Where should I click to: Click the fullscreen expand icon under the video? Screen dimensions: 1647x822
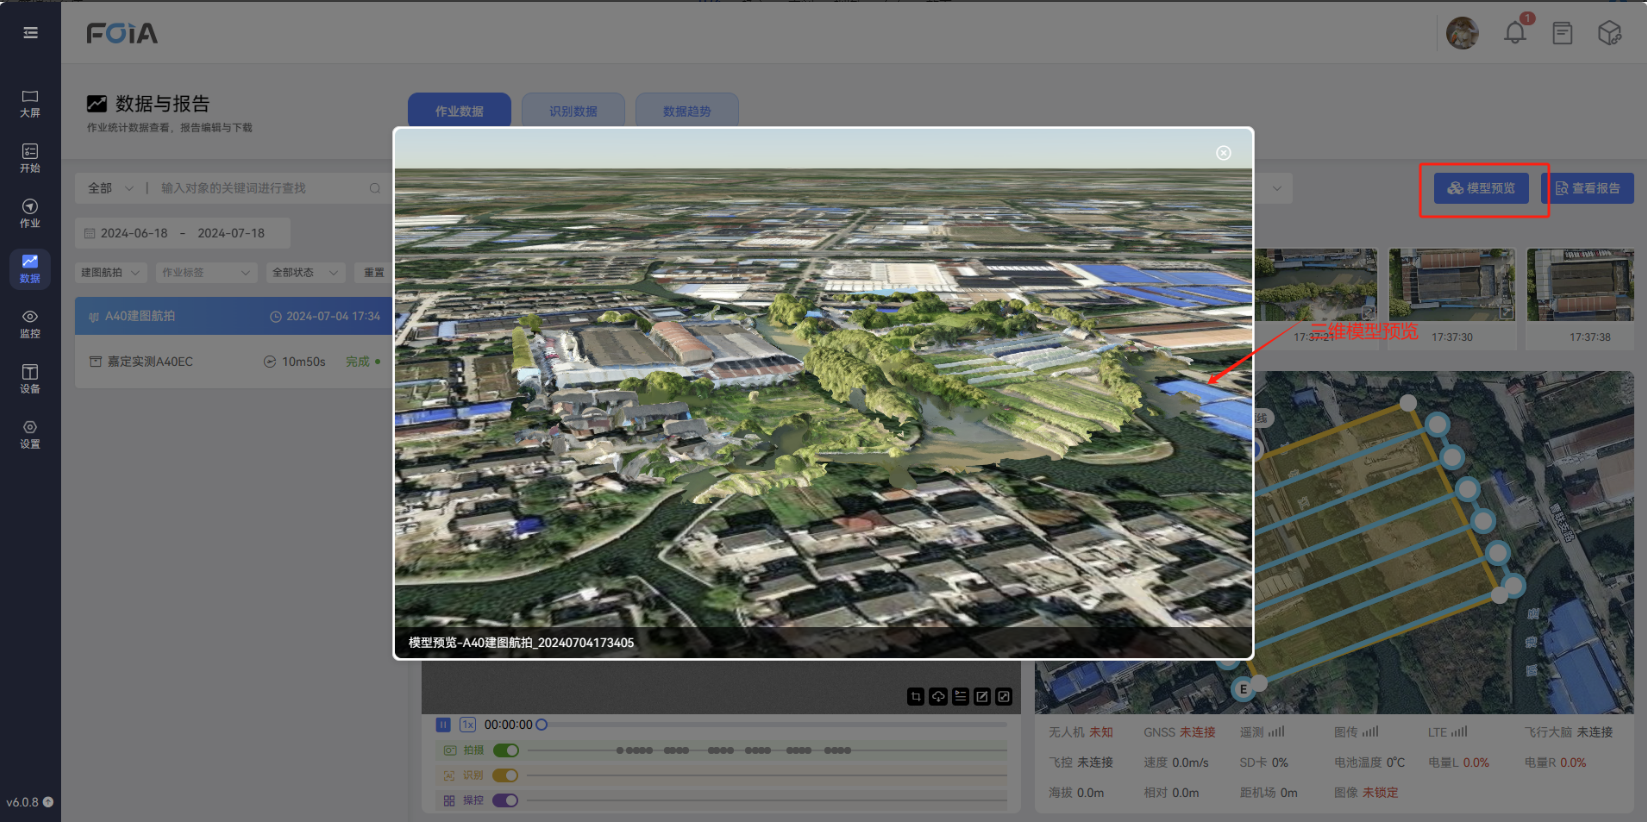(x=1004, y=697)
